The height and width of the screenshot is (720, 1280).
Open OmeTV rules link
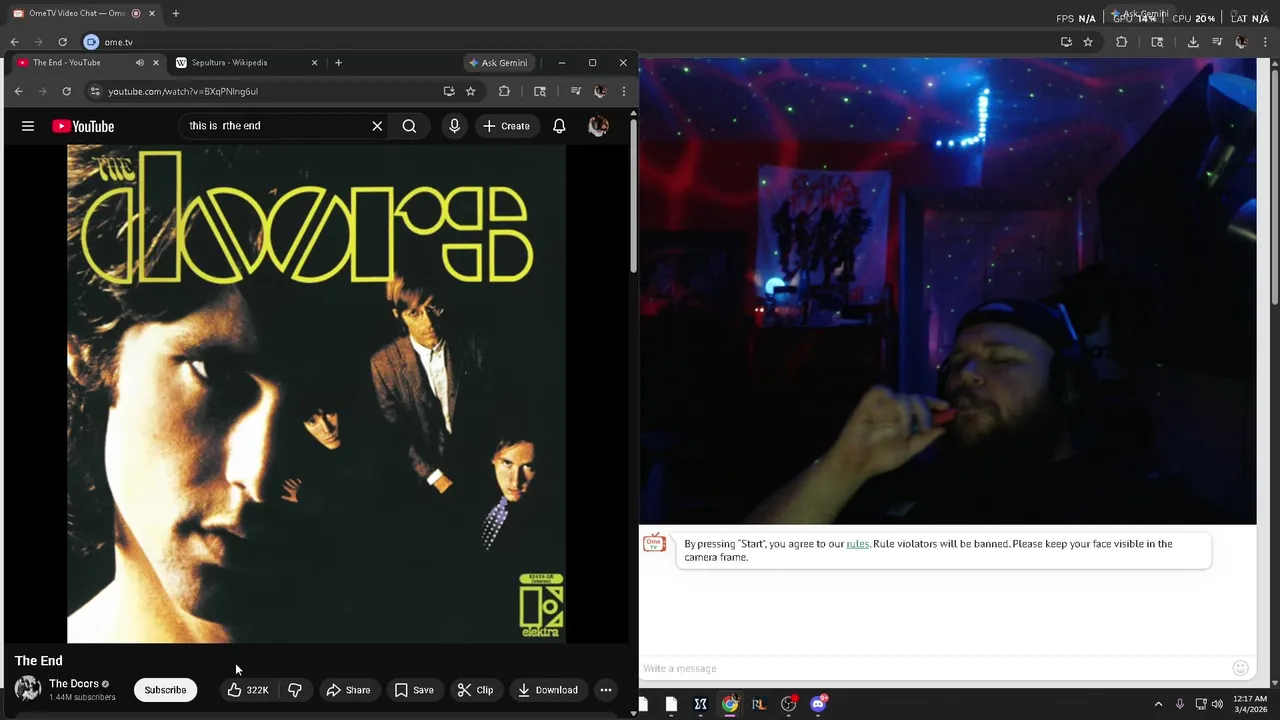click(857, 544)
